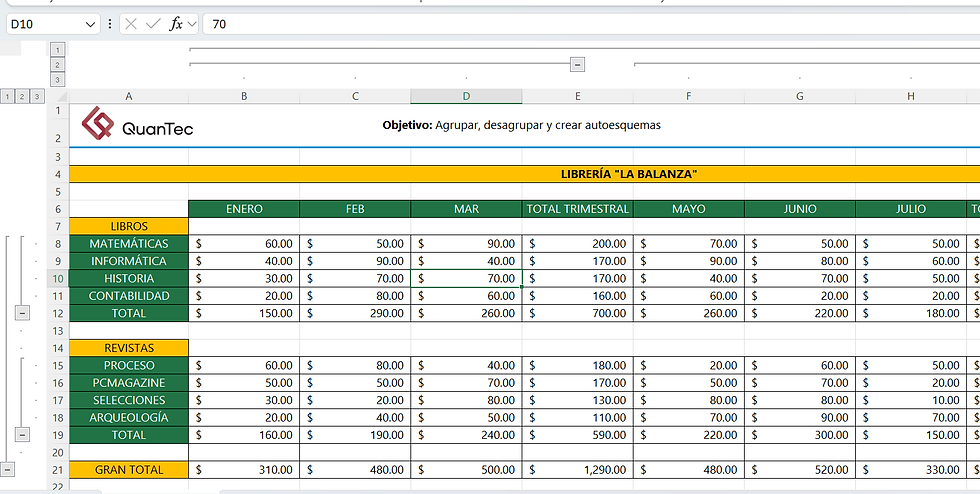Screen dimensions: 980x494
Task: Select row 10 header
Action: coord(58,278)
